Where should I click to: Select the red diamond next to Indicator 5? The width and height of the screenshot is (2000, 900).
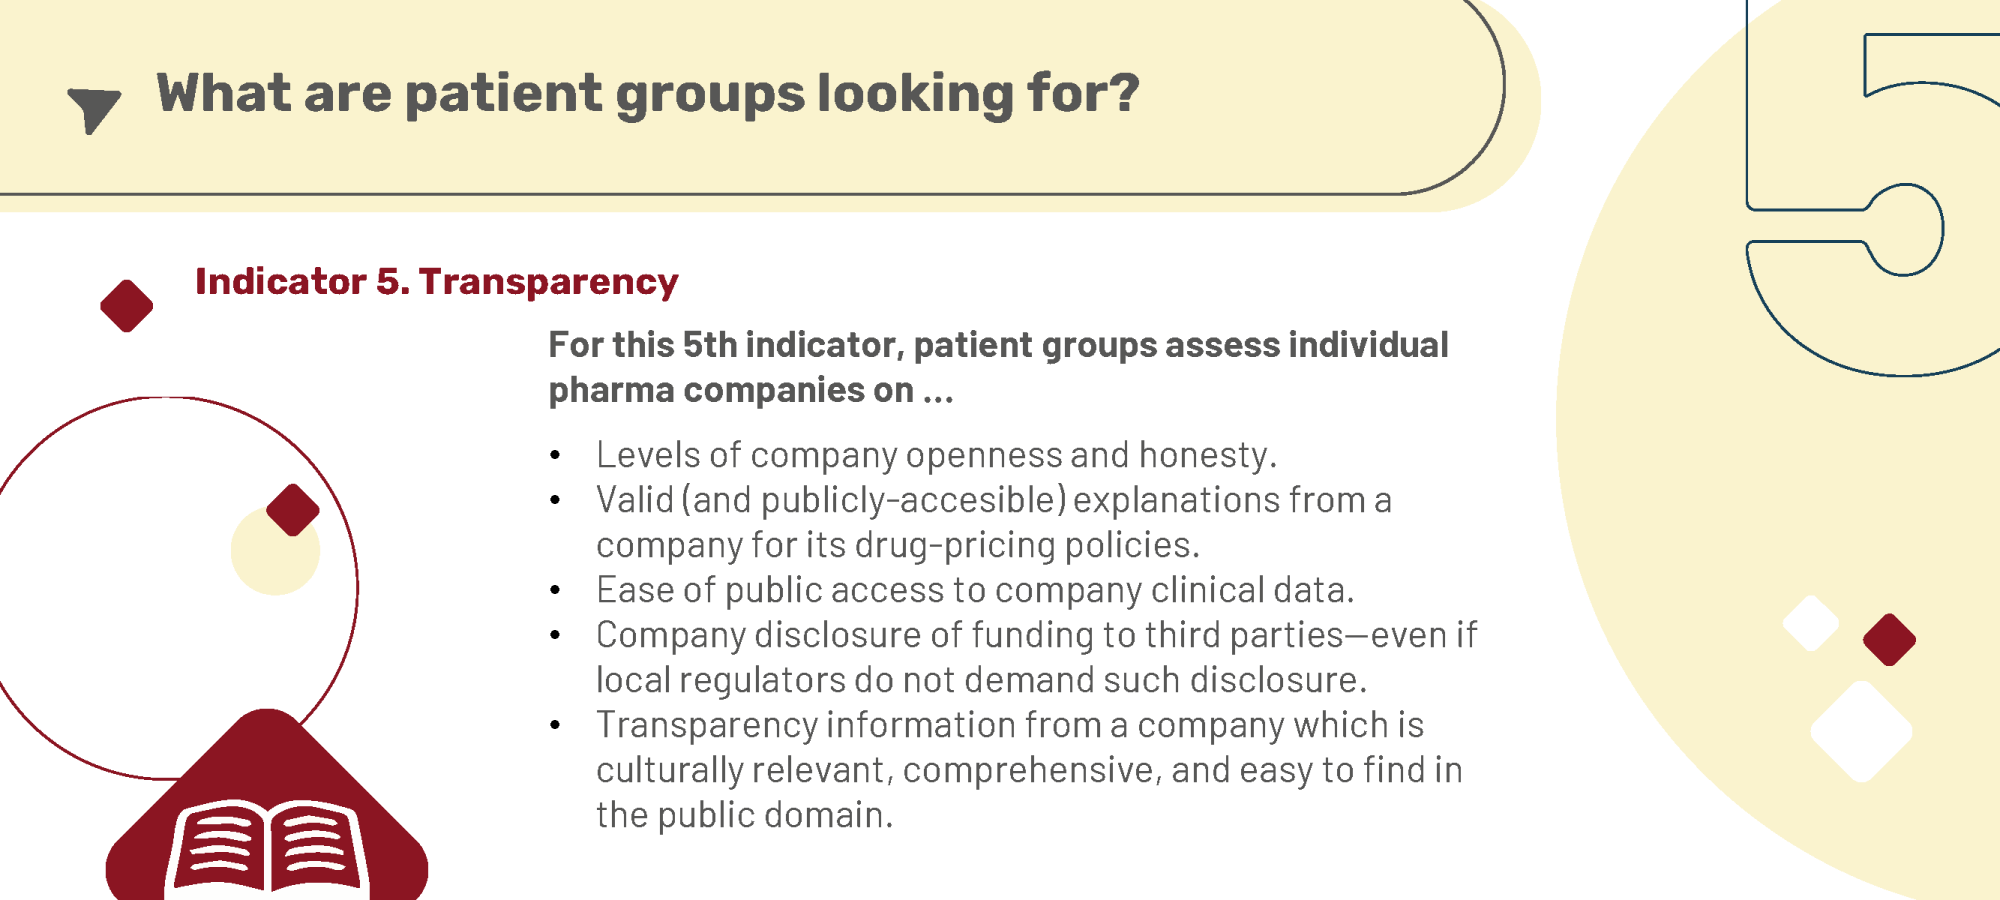tap(127, 306)
